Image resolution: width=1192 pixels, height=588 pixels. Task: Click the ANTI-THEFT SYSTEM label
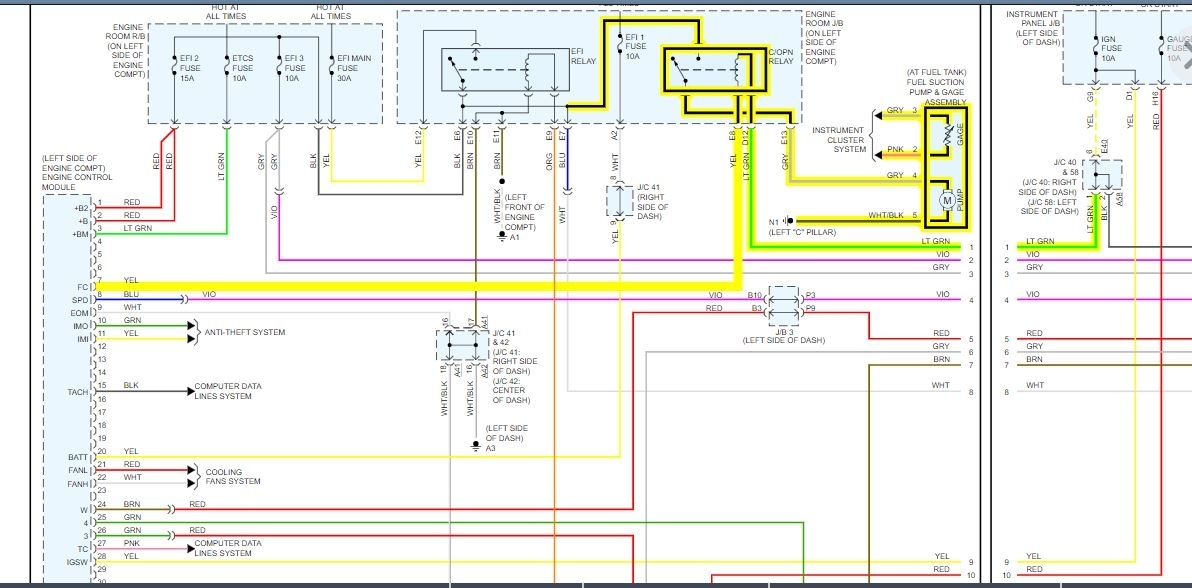click(245, 332)
